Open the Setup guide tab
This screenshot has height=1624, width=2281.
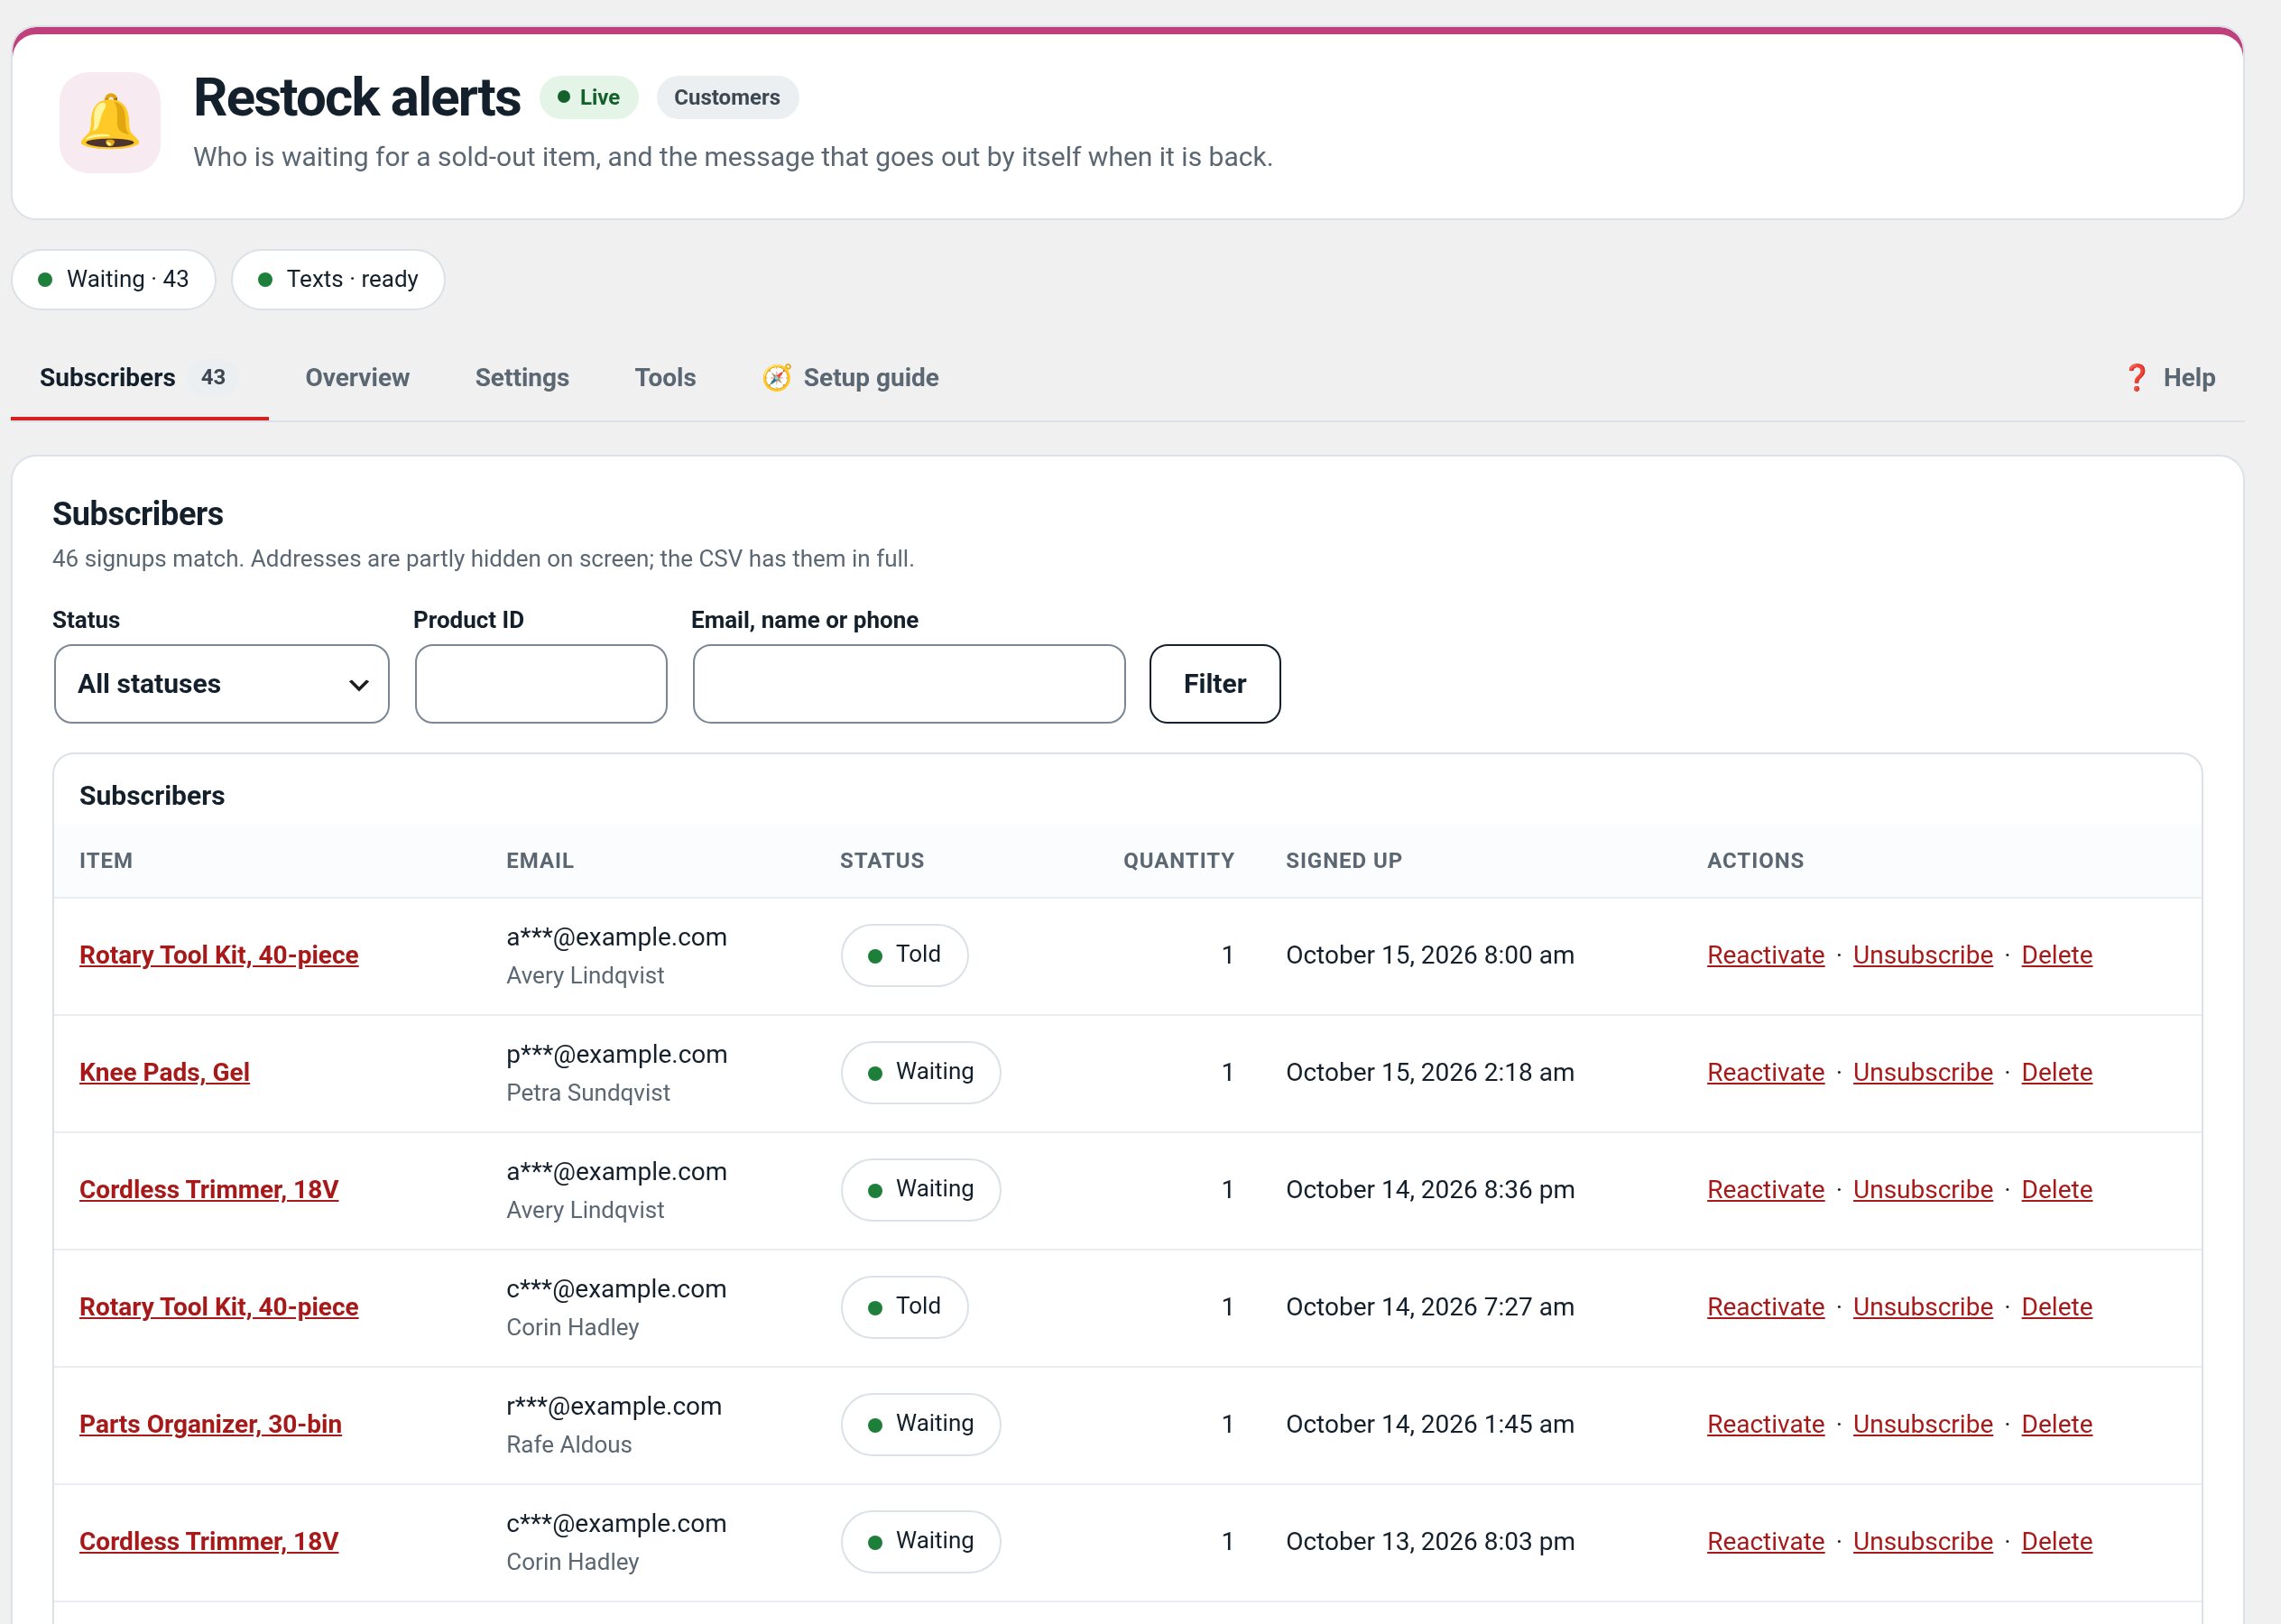tap(851, 377)
